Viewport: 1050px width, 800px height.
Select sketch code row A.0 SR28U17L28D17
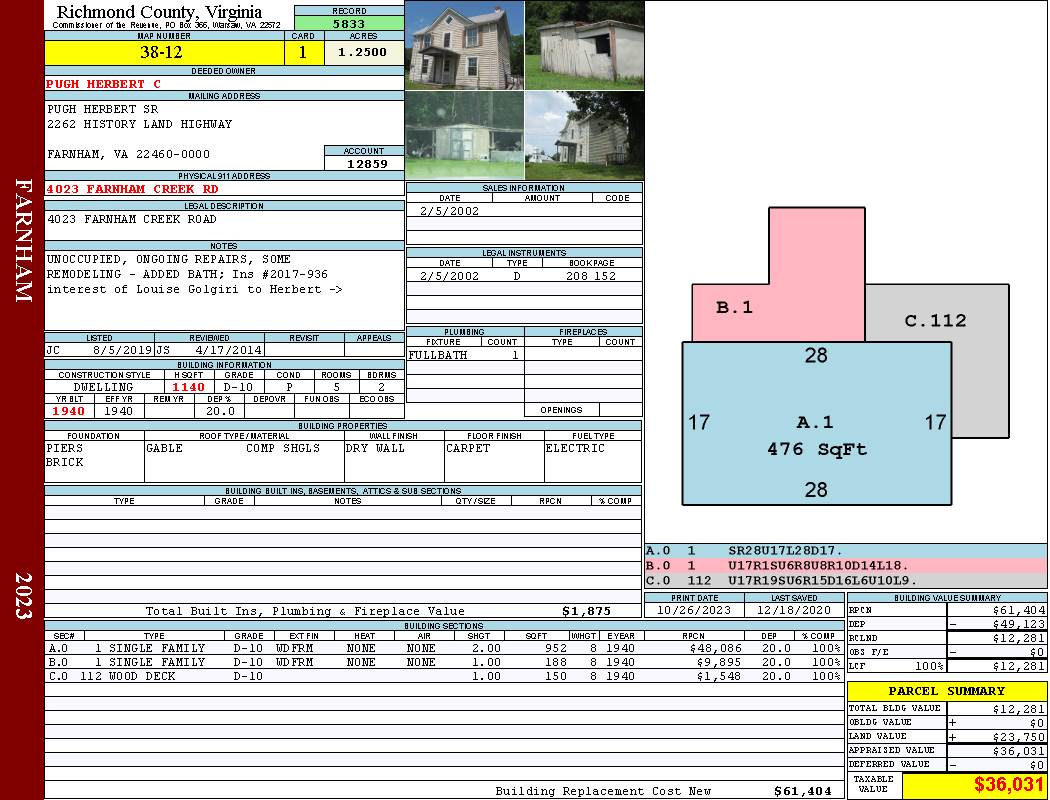click(845, 551)
